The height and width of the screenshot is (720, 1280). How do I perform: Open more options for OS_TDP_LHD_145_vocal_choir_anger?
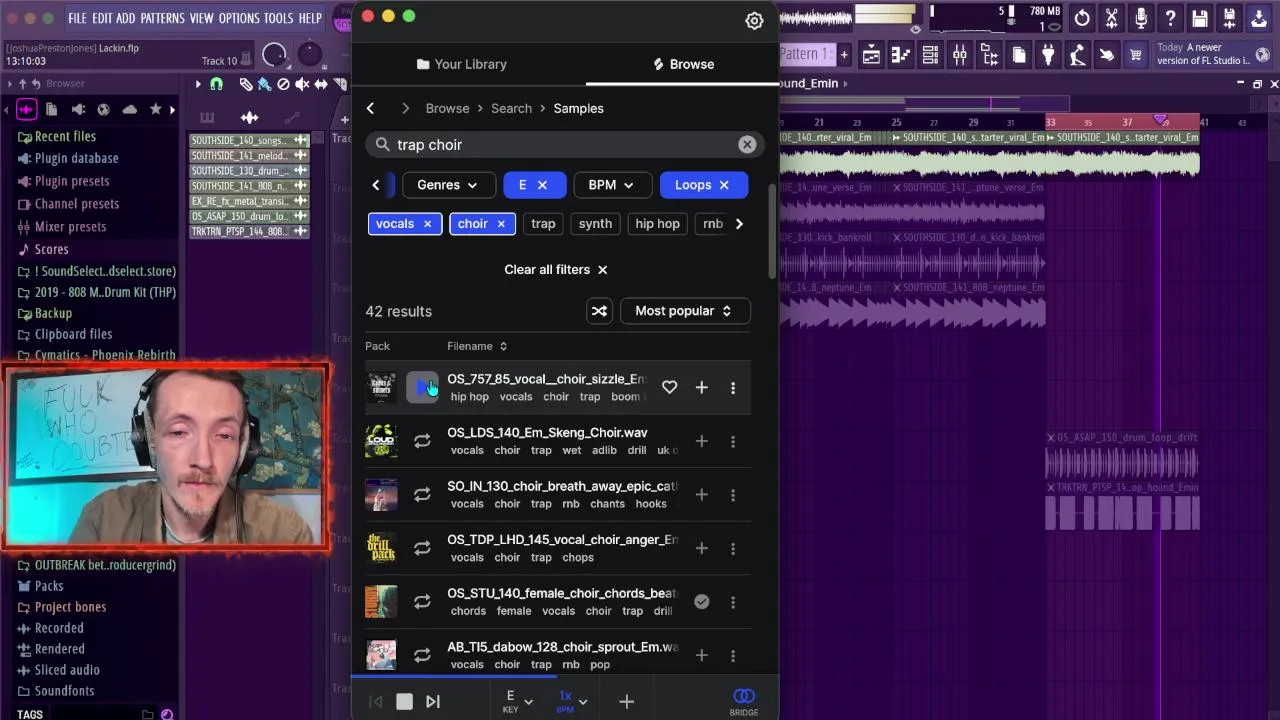732,548
